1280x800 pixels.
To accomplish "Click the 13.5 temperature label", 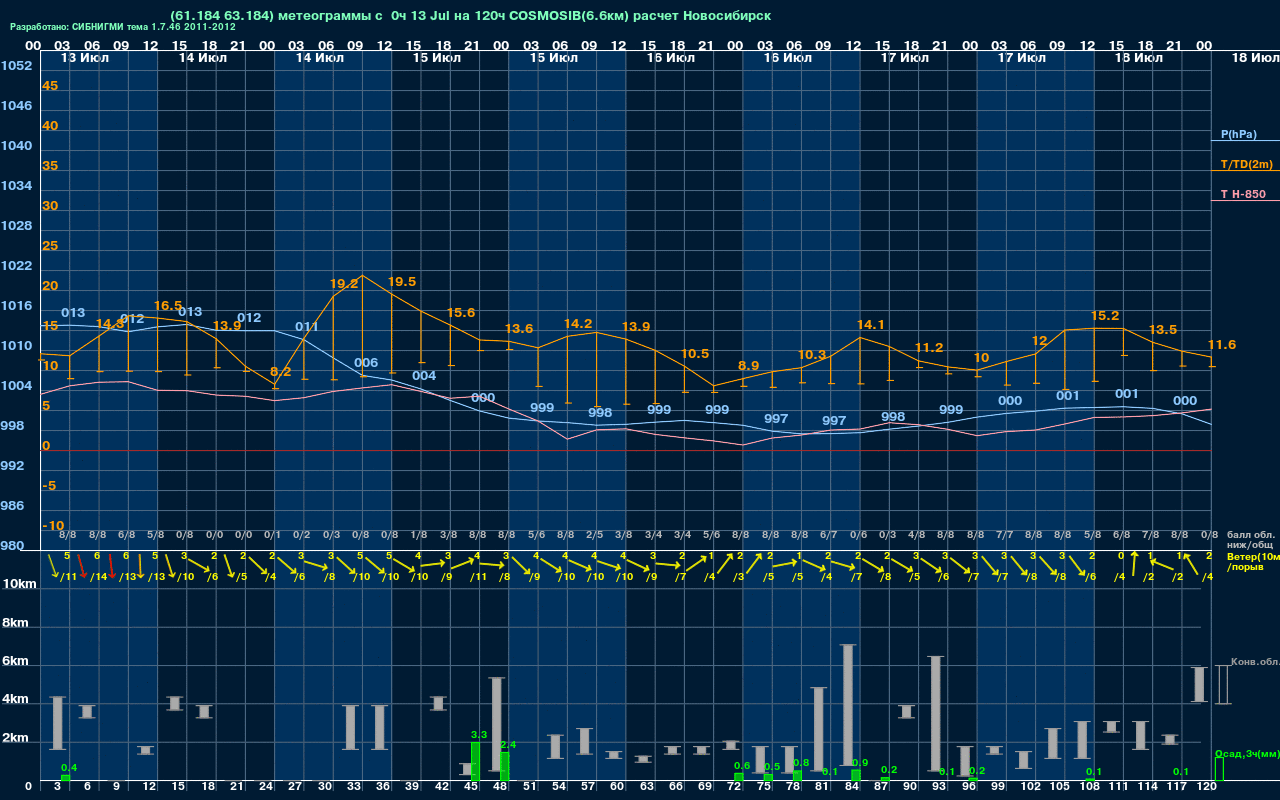I will pos(1163,330).
